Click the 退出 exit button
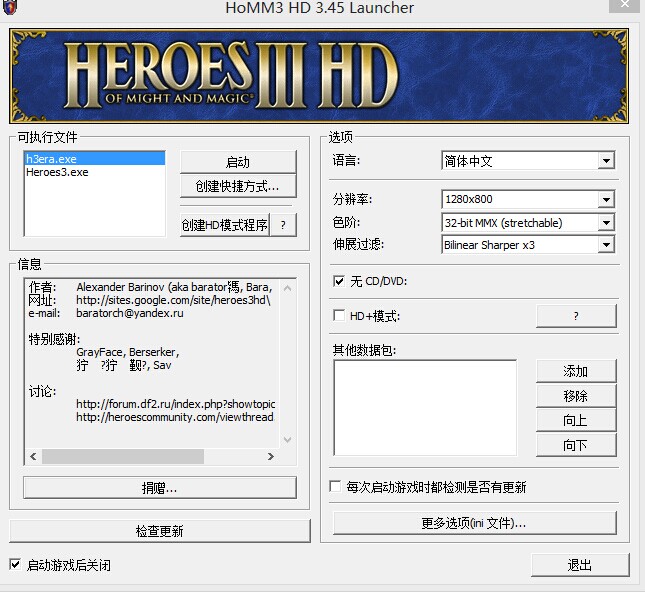 coord(580,565)
